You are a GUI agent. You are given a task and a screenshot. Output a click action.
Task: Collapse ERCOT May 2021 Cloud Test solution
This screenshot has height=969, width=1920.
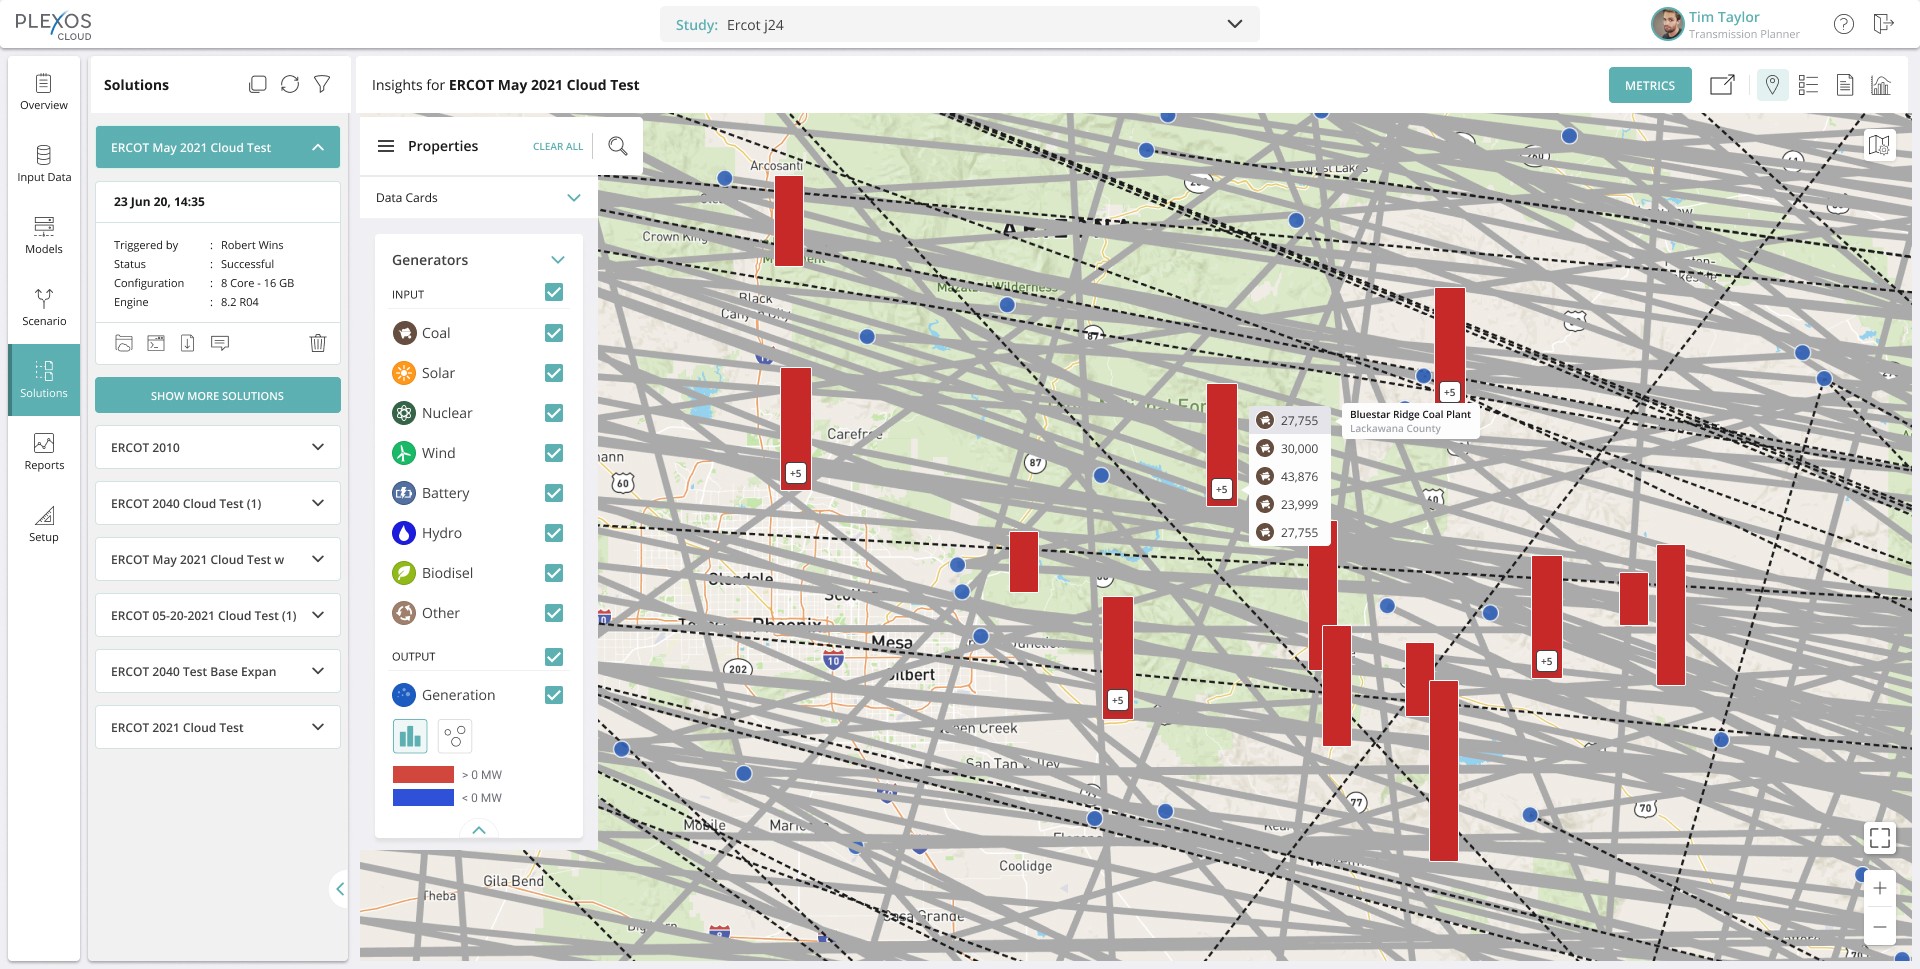(x=318, y=147)
